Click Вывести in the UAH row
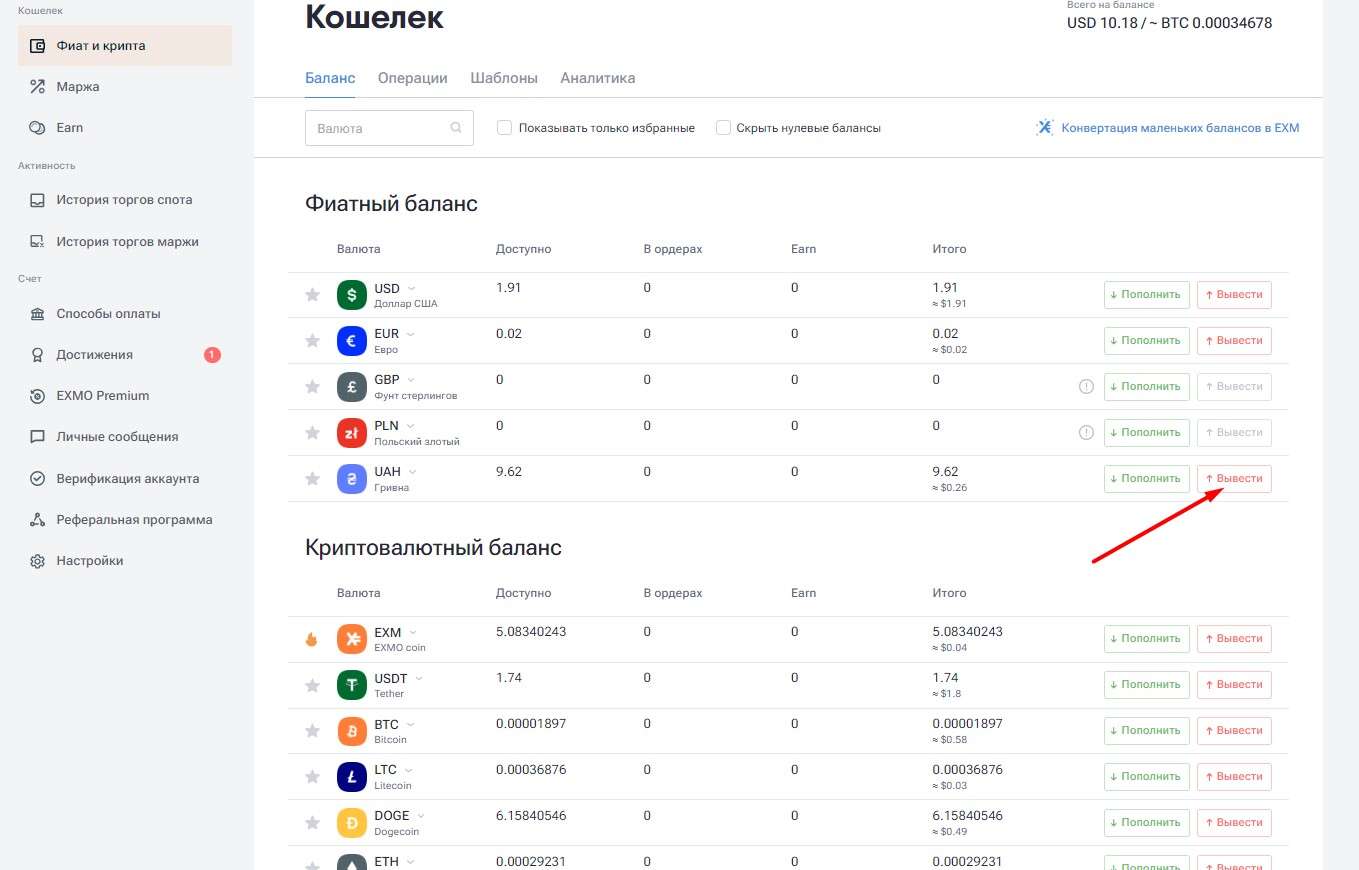Viewport: 1359px width, 870px height. [x=1234, y=479]
